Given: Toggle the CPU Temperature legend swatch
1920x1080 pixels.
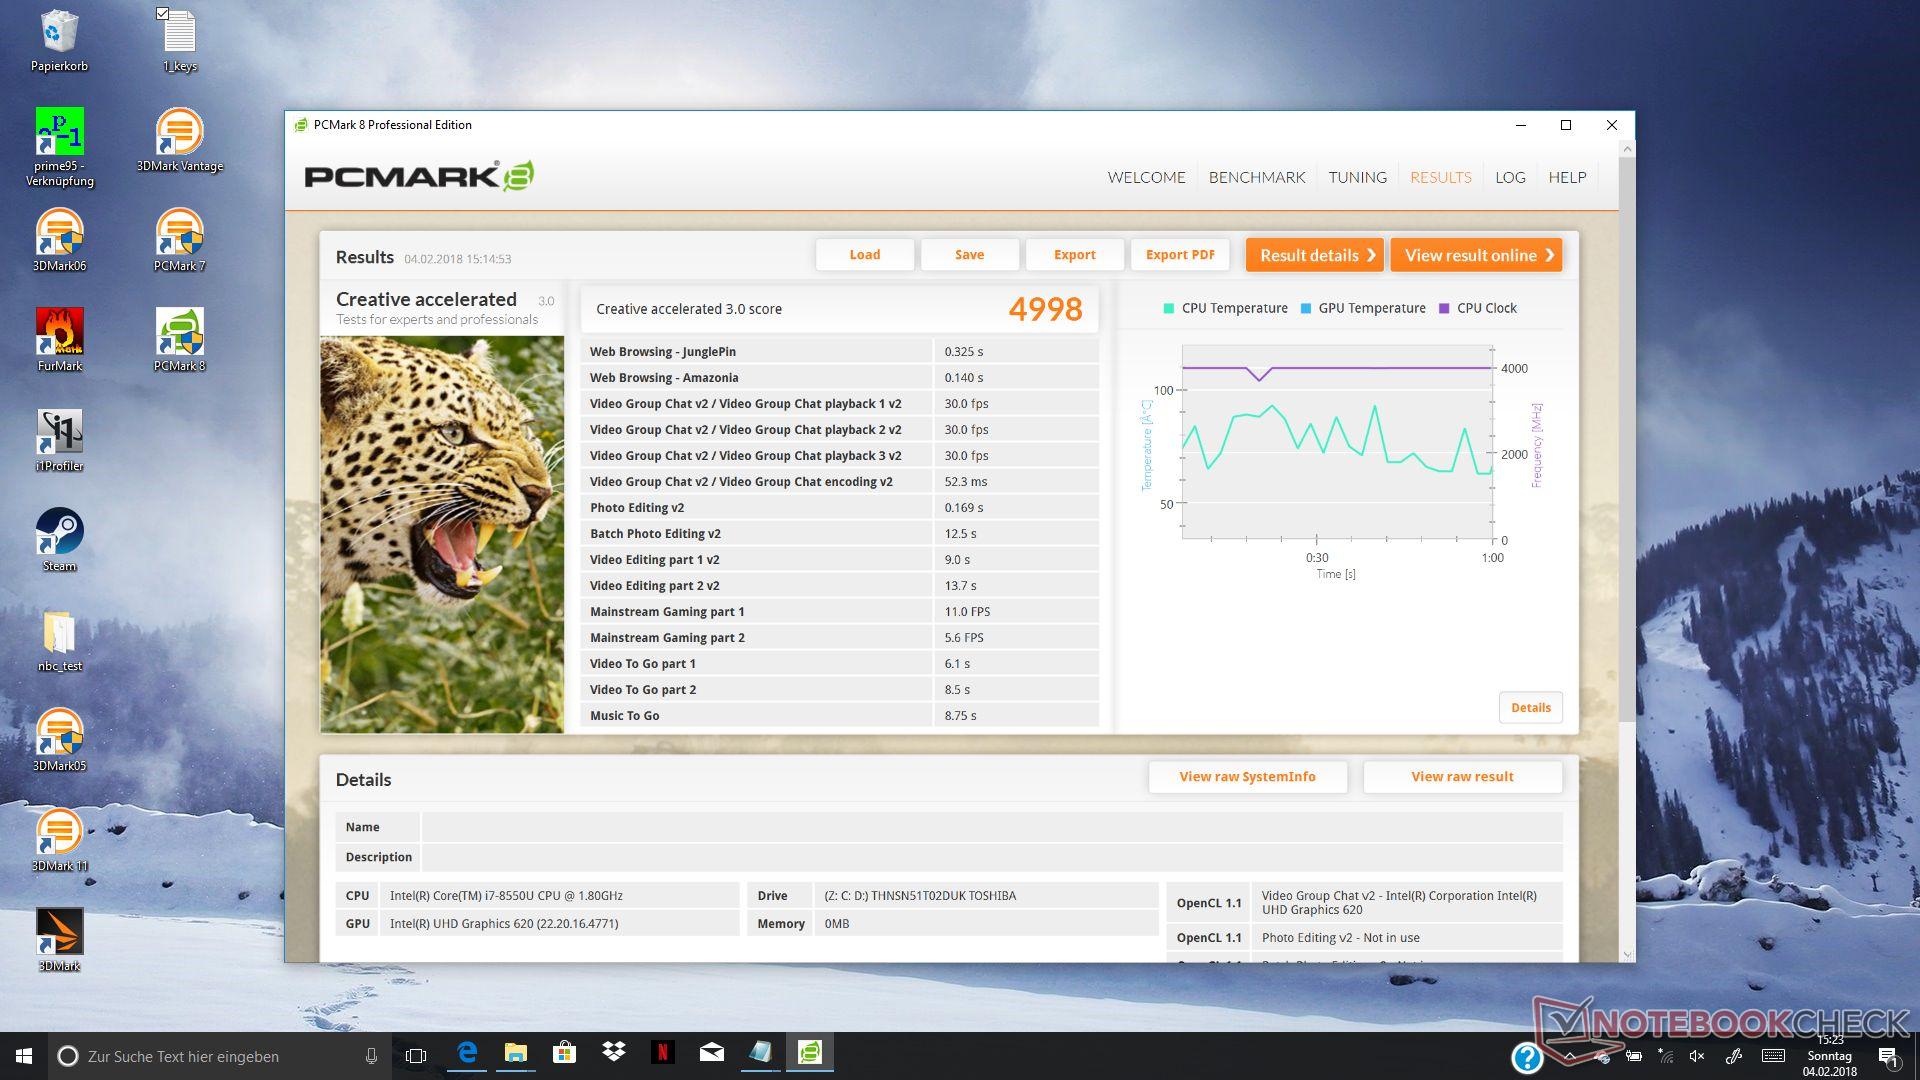Looking at the screenshot, I should [1168, 308].
